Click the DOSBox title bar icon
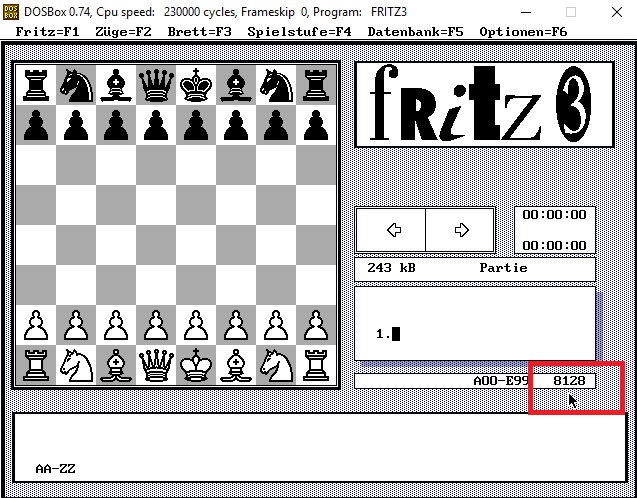This screenshot has width=637, height=498. [11, 12]
